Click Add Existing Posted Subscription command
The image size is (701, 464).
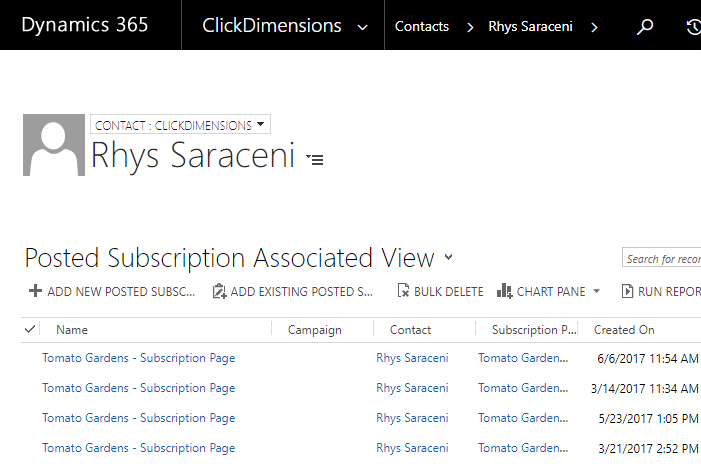point(293,291)
